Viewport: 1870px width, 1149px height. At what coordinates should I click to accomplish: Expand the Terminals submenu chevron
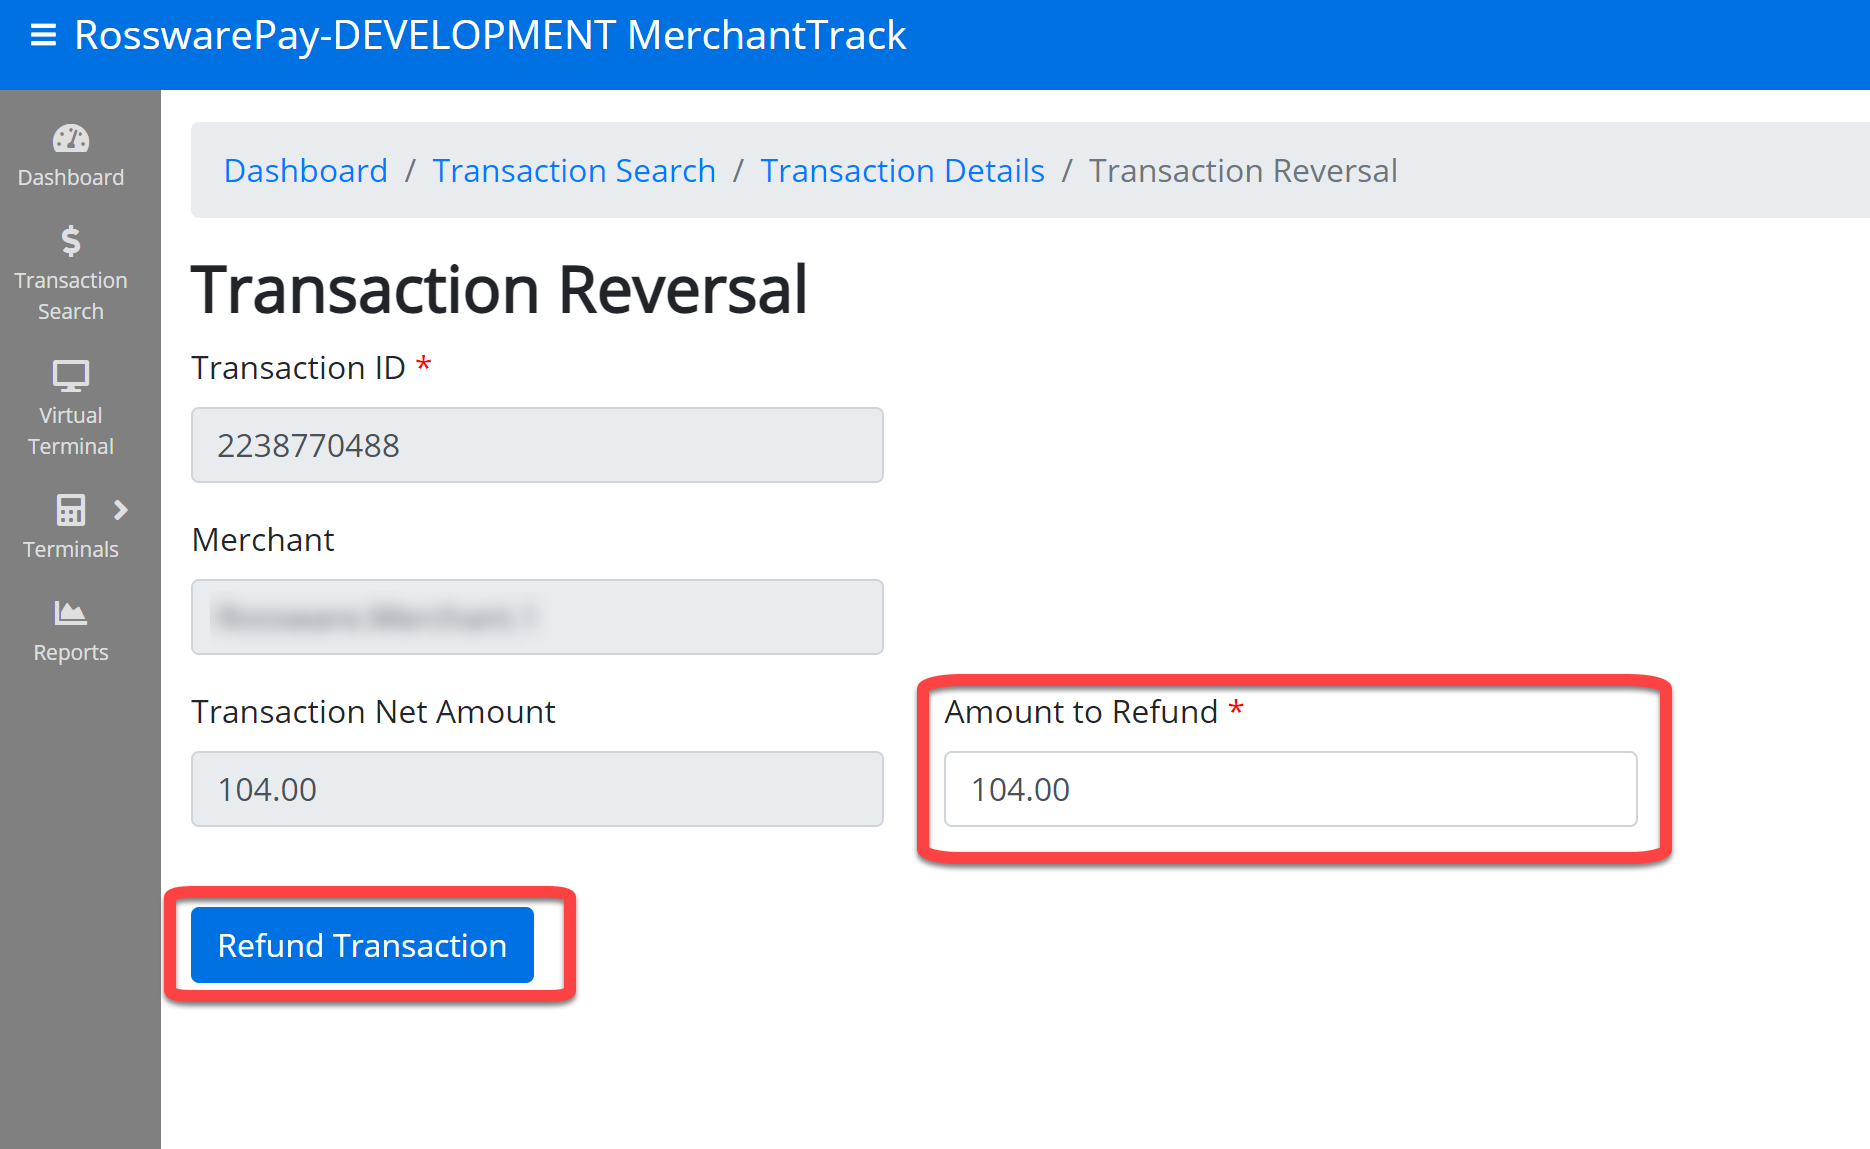(121, 510)
